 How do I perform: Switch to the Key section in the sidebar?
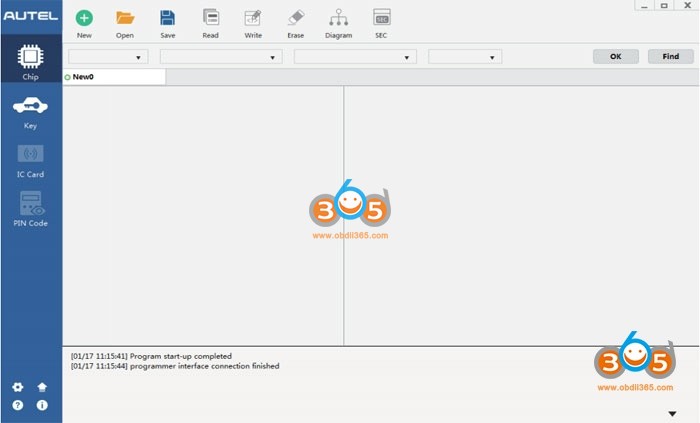(x=30, y=113)
